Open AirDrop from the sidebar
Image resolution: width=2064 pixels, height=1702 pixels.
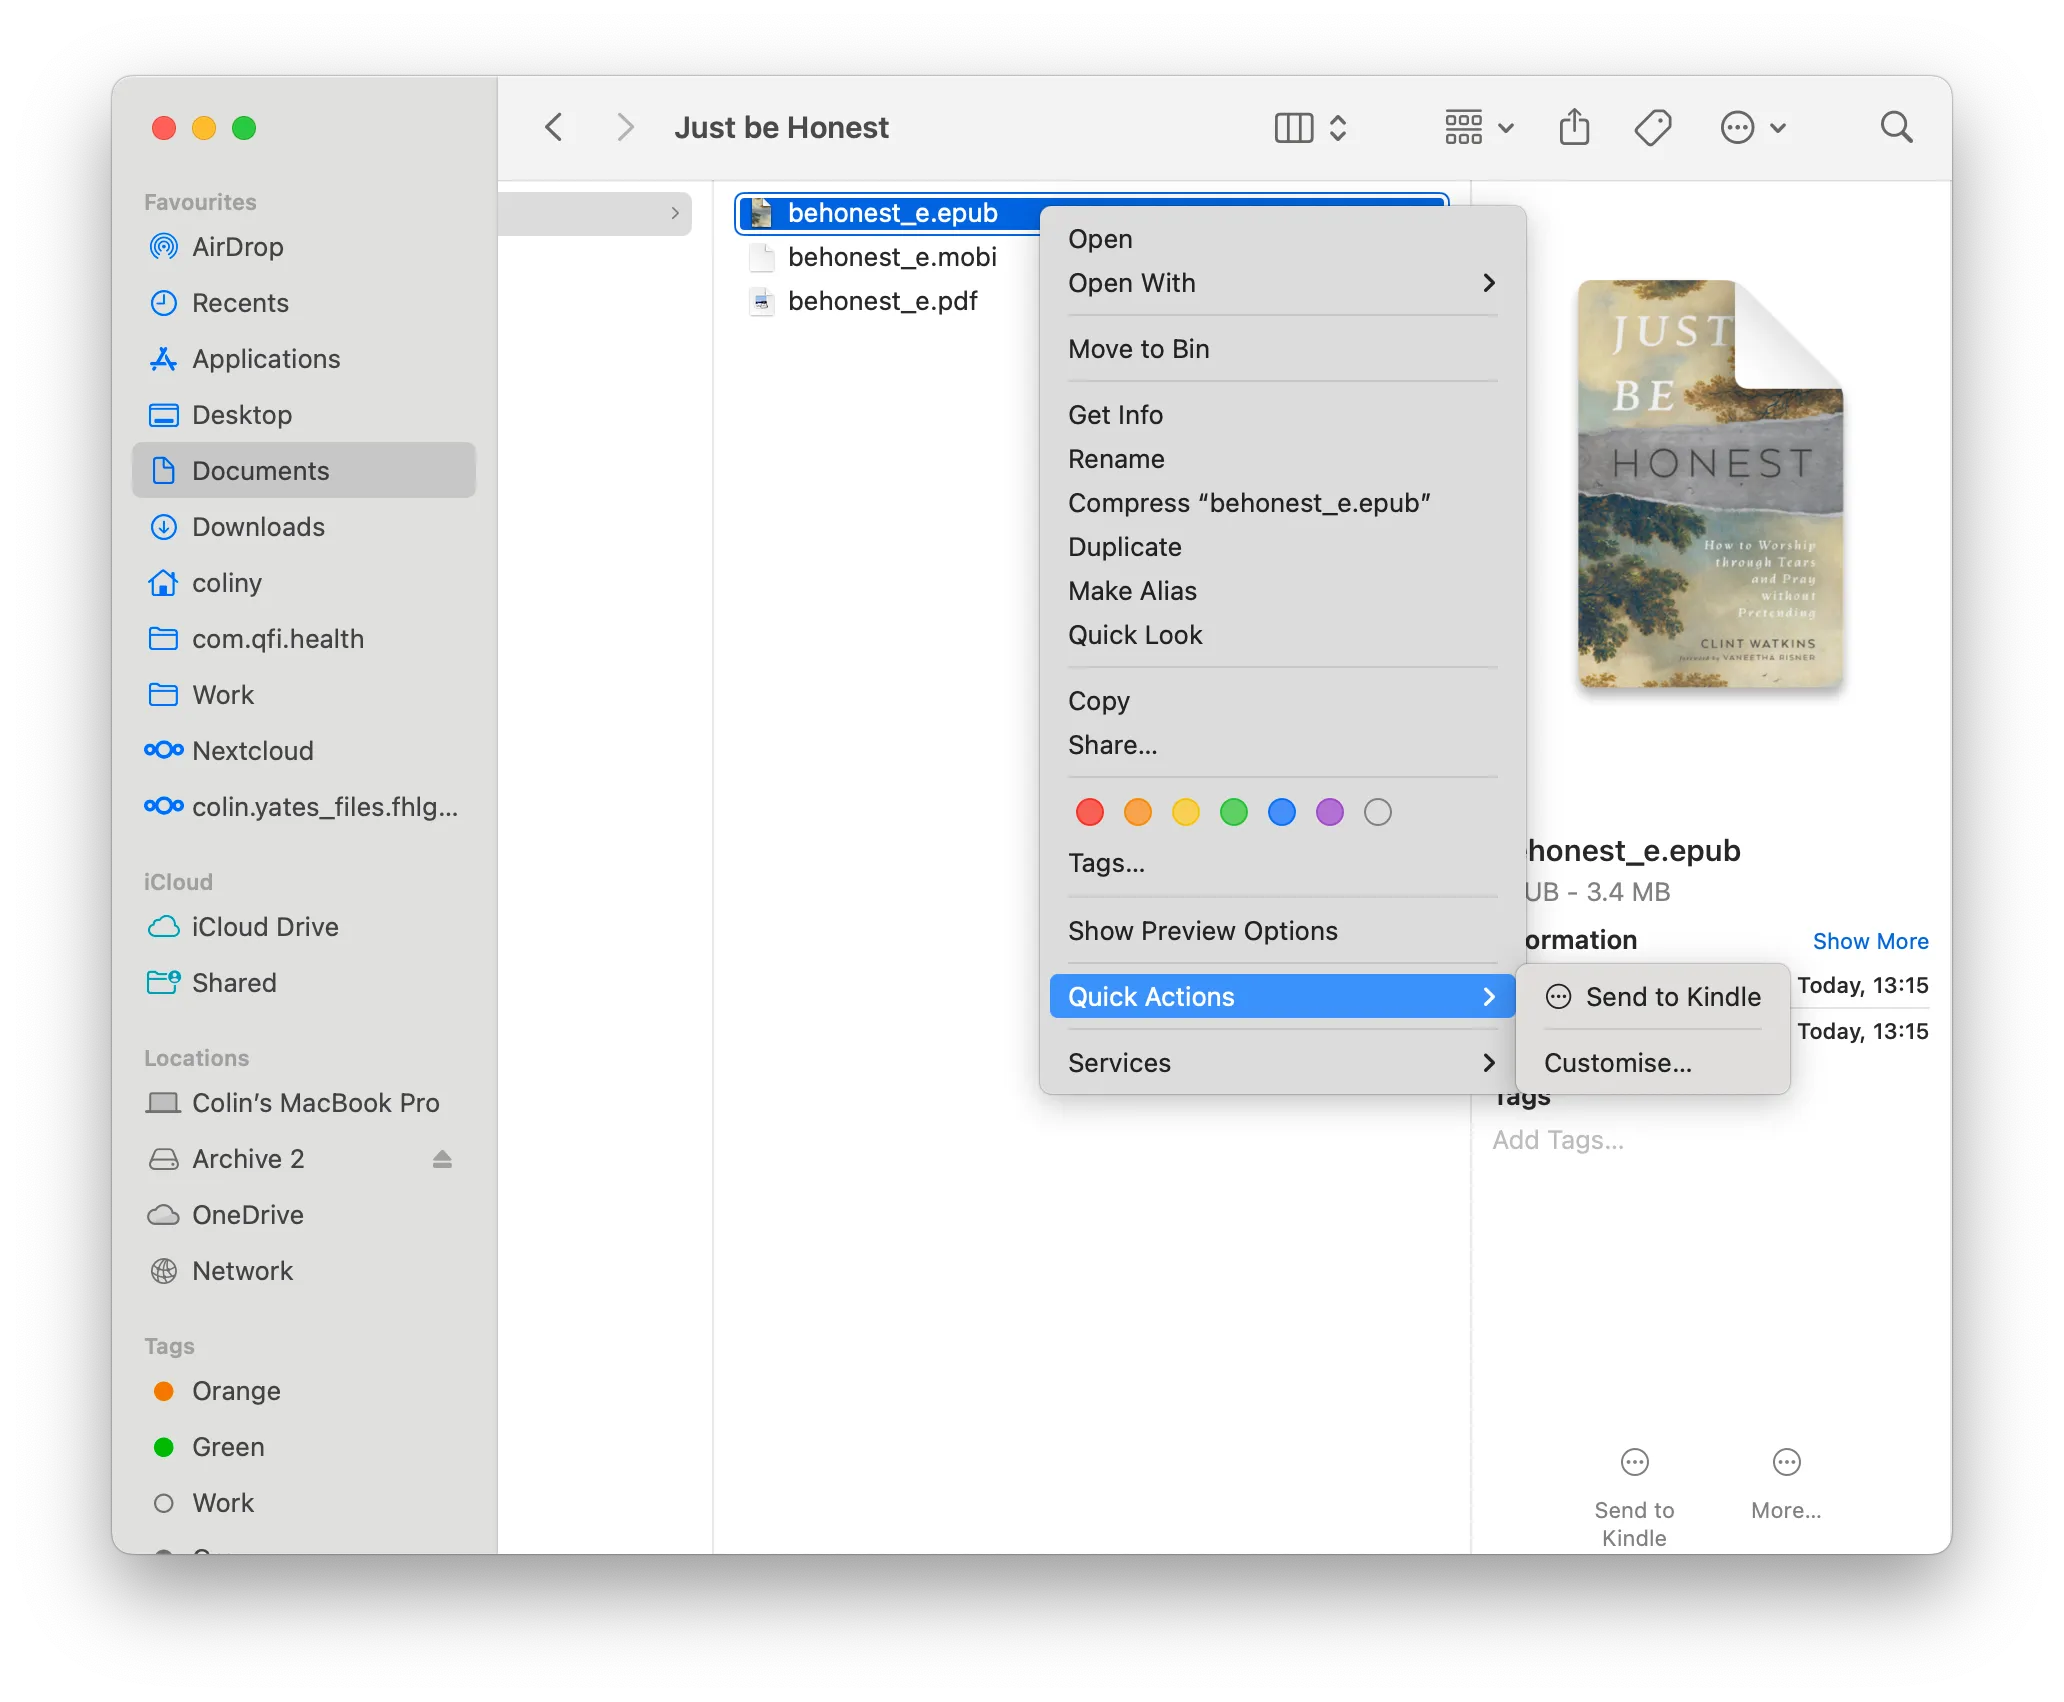coord(237,247)
